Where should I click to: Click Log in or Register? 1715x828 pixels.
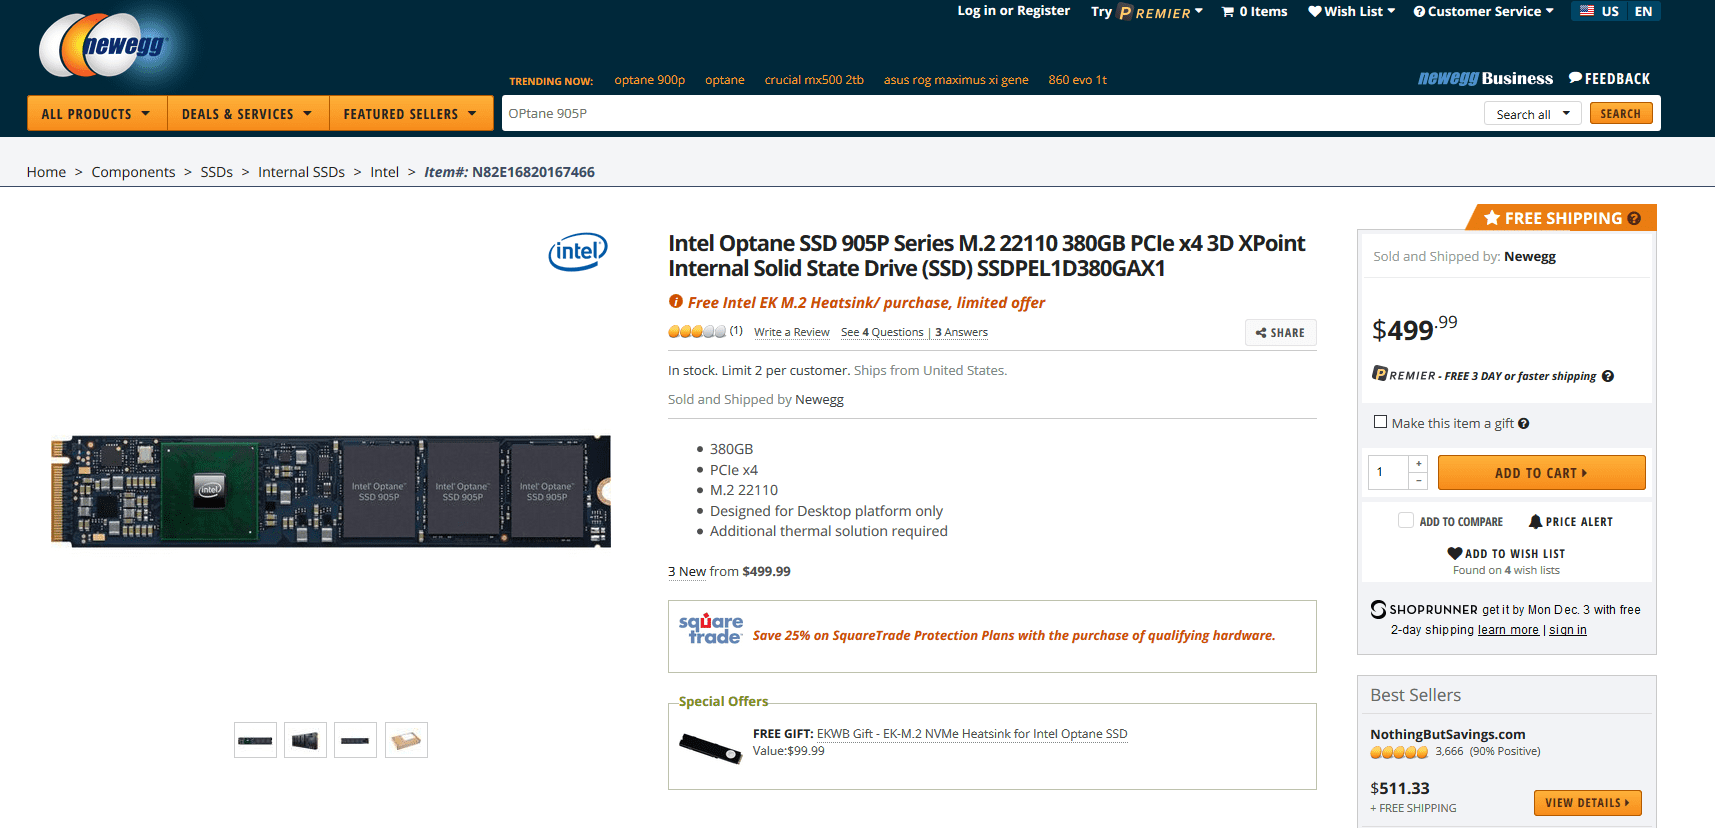[1013, 11]
